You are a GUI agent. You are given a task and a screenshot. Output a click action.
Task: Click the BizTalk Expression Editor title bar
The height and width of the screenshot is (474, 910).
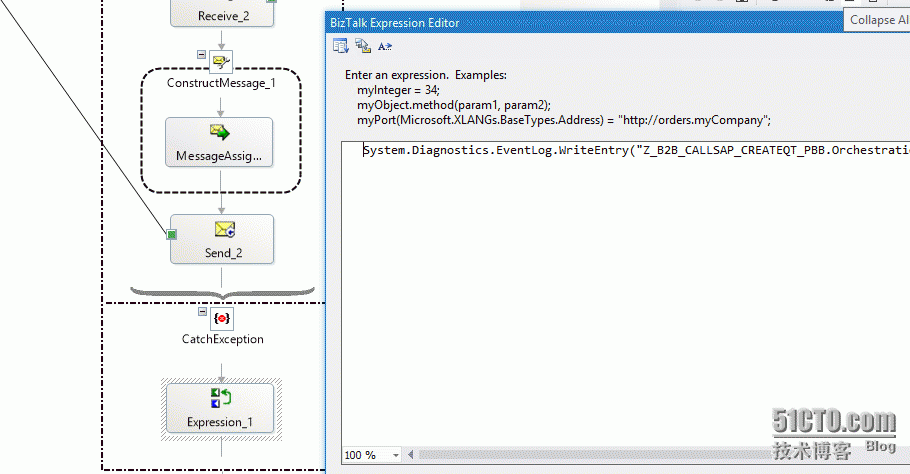coord(583,23)
